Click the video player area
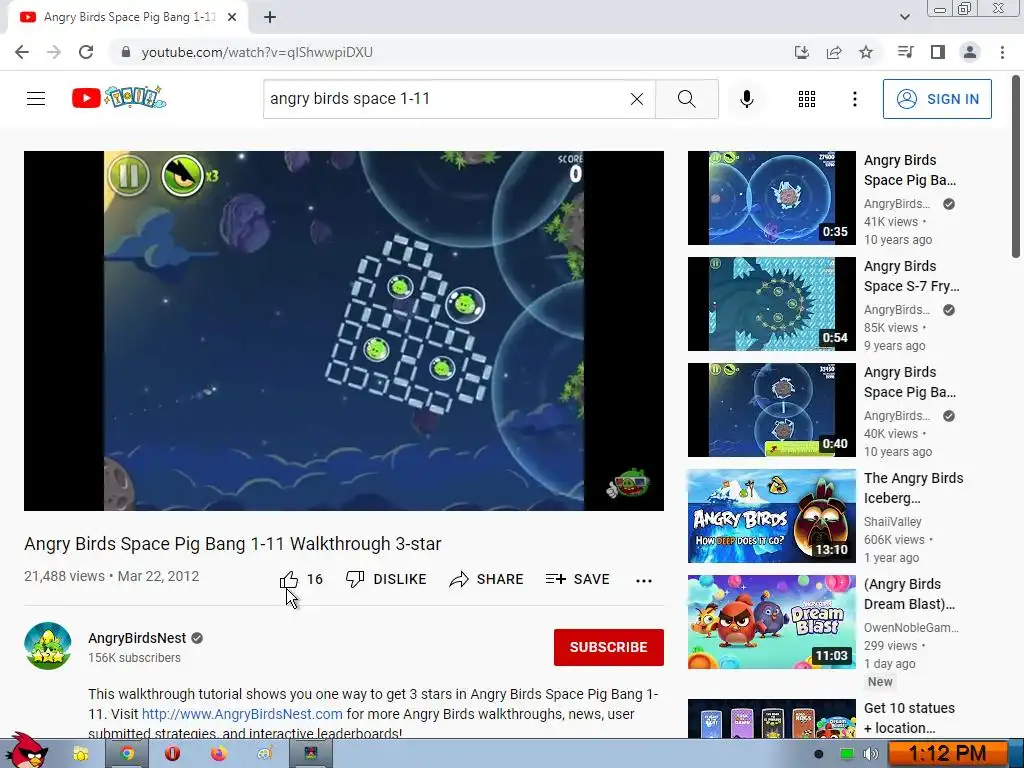This screenshot has width=1024, height=768. [x=344, y=330]
